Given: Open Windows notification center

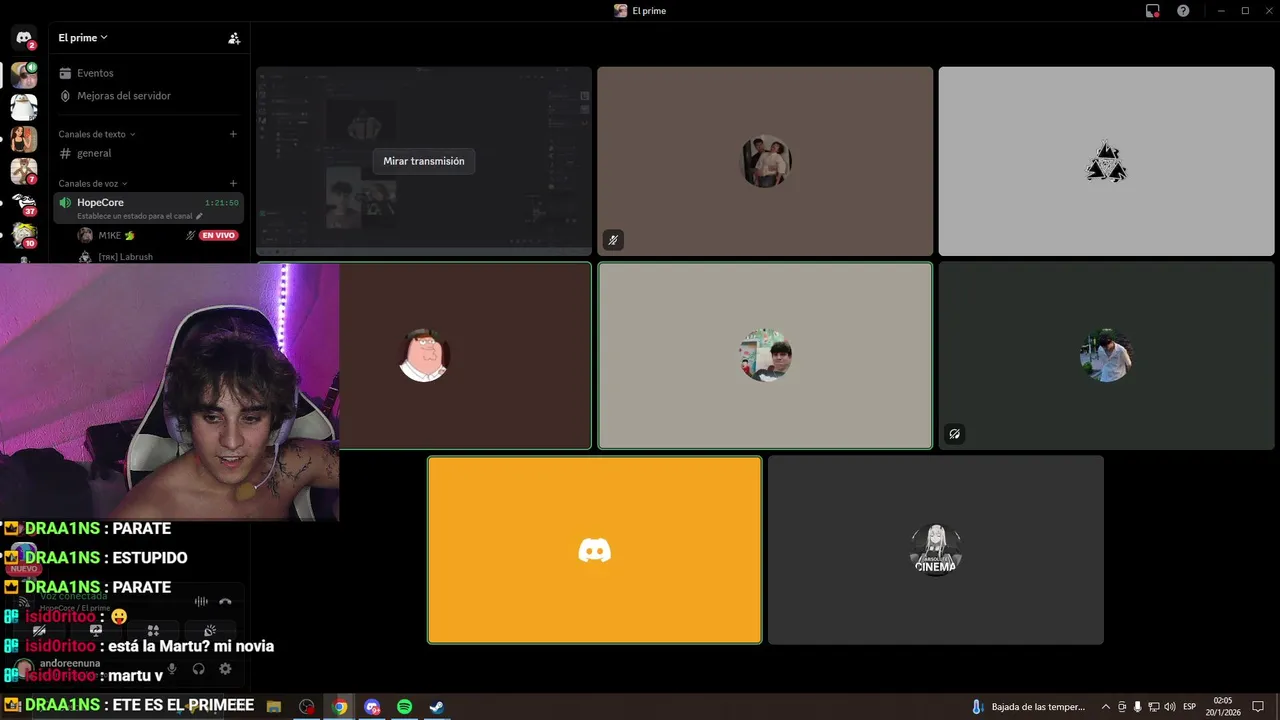Looking at the screenshot, I should click(x=1258, y=707).
